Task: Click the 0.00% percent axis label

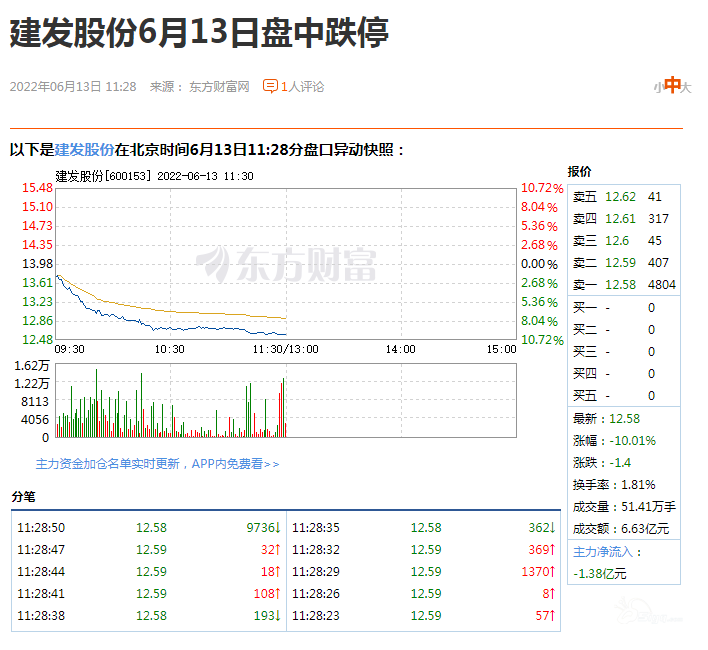Action: pyautogui.click(x=539, y=264)
